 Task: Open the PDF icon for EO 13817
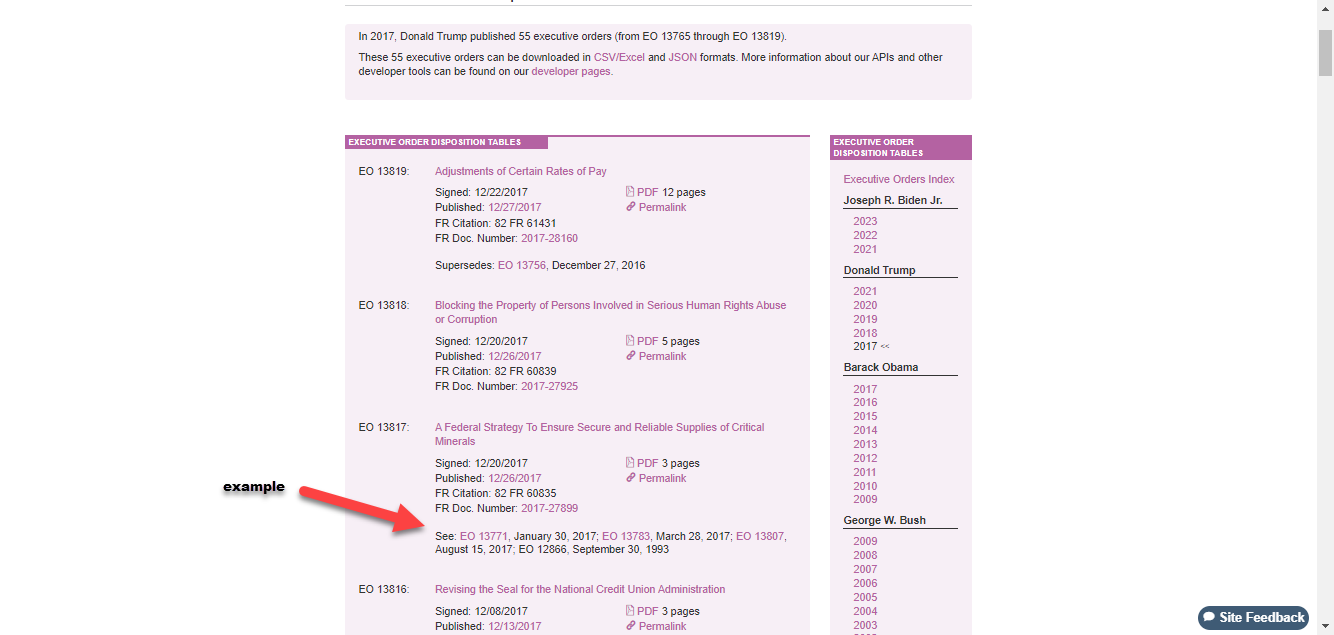(x=630, y=463)
